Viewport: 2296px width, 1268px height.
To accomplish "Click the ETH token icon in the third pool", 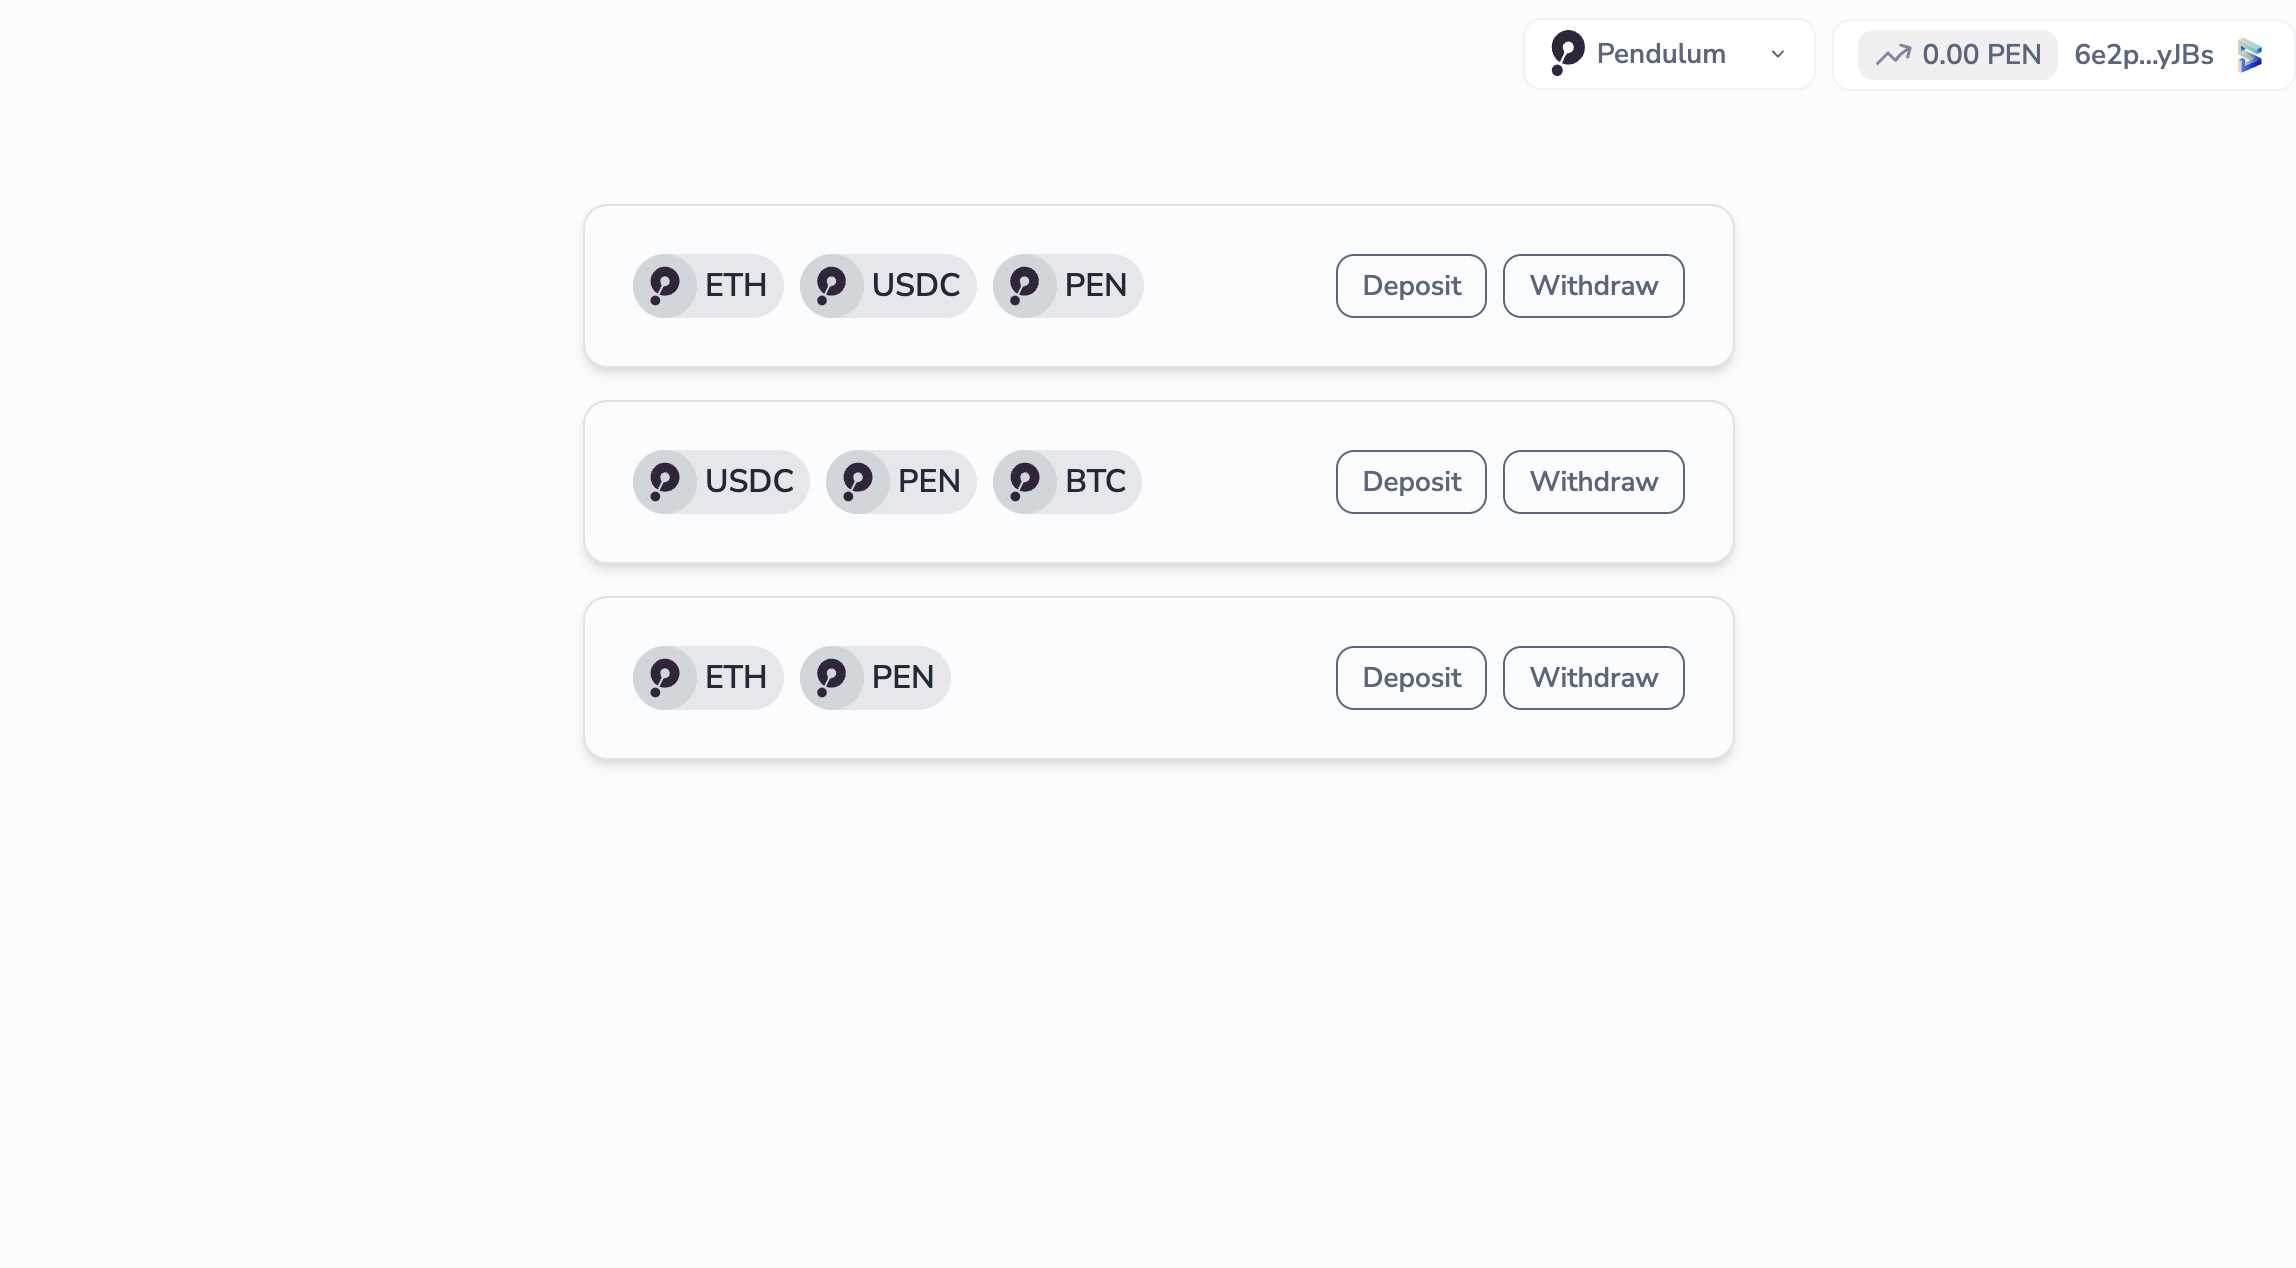I will point(665,677).
